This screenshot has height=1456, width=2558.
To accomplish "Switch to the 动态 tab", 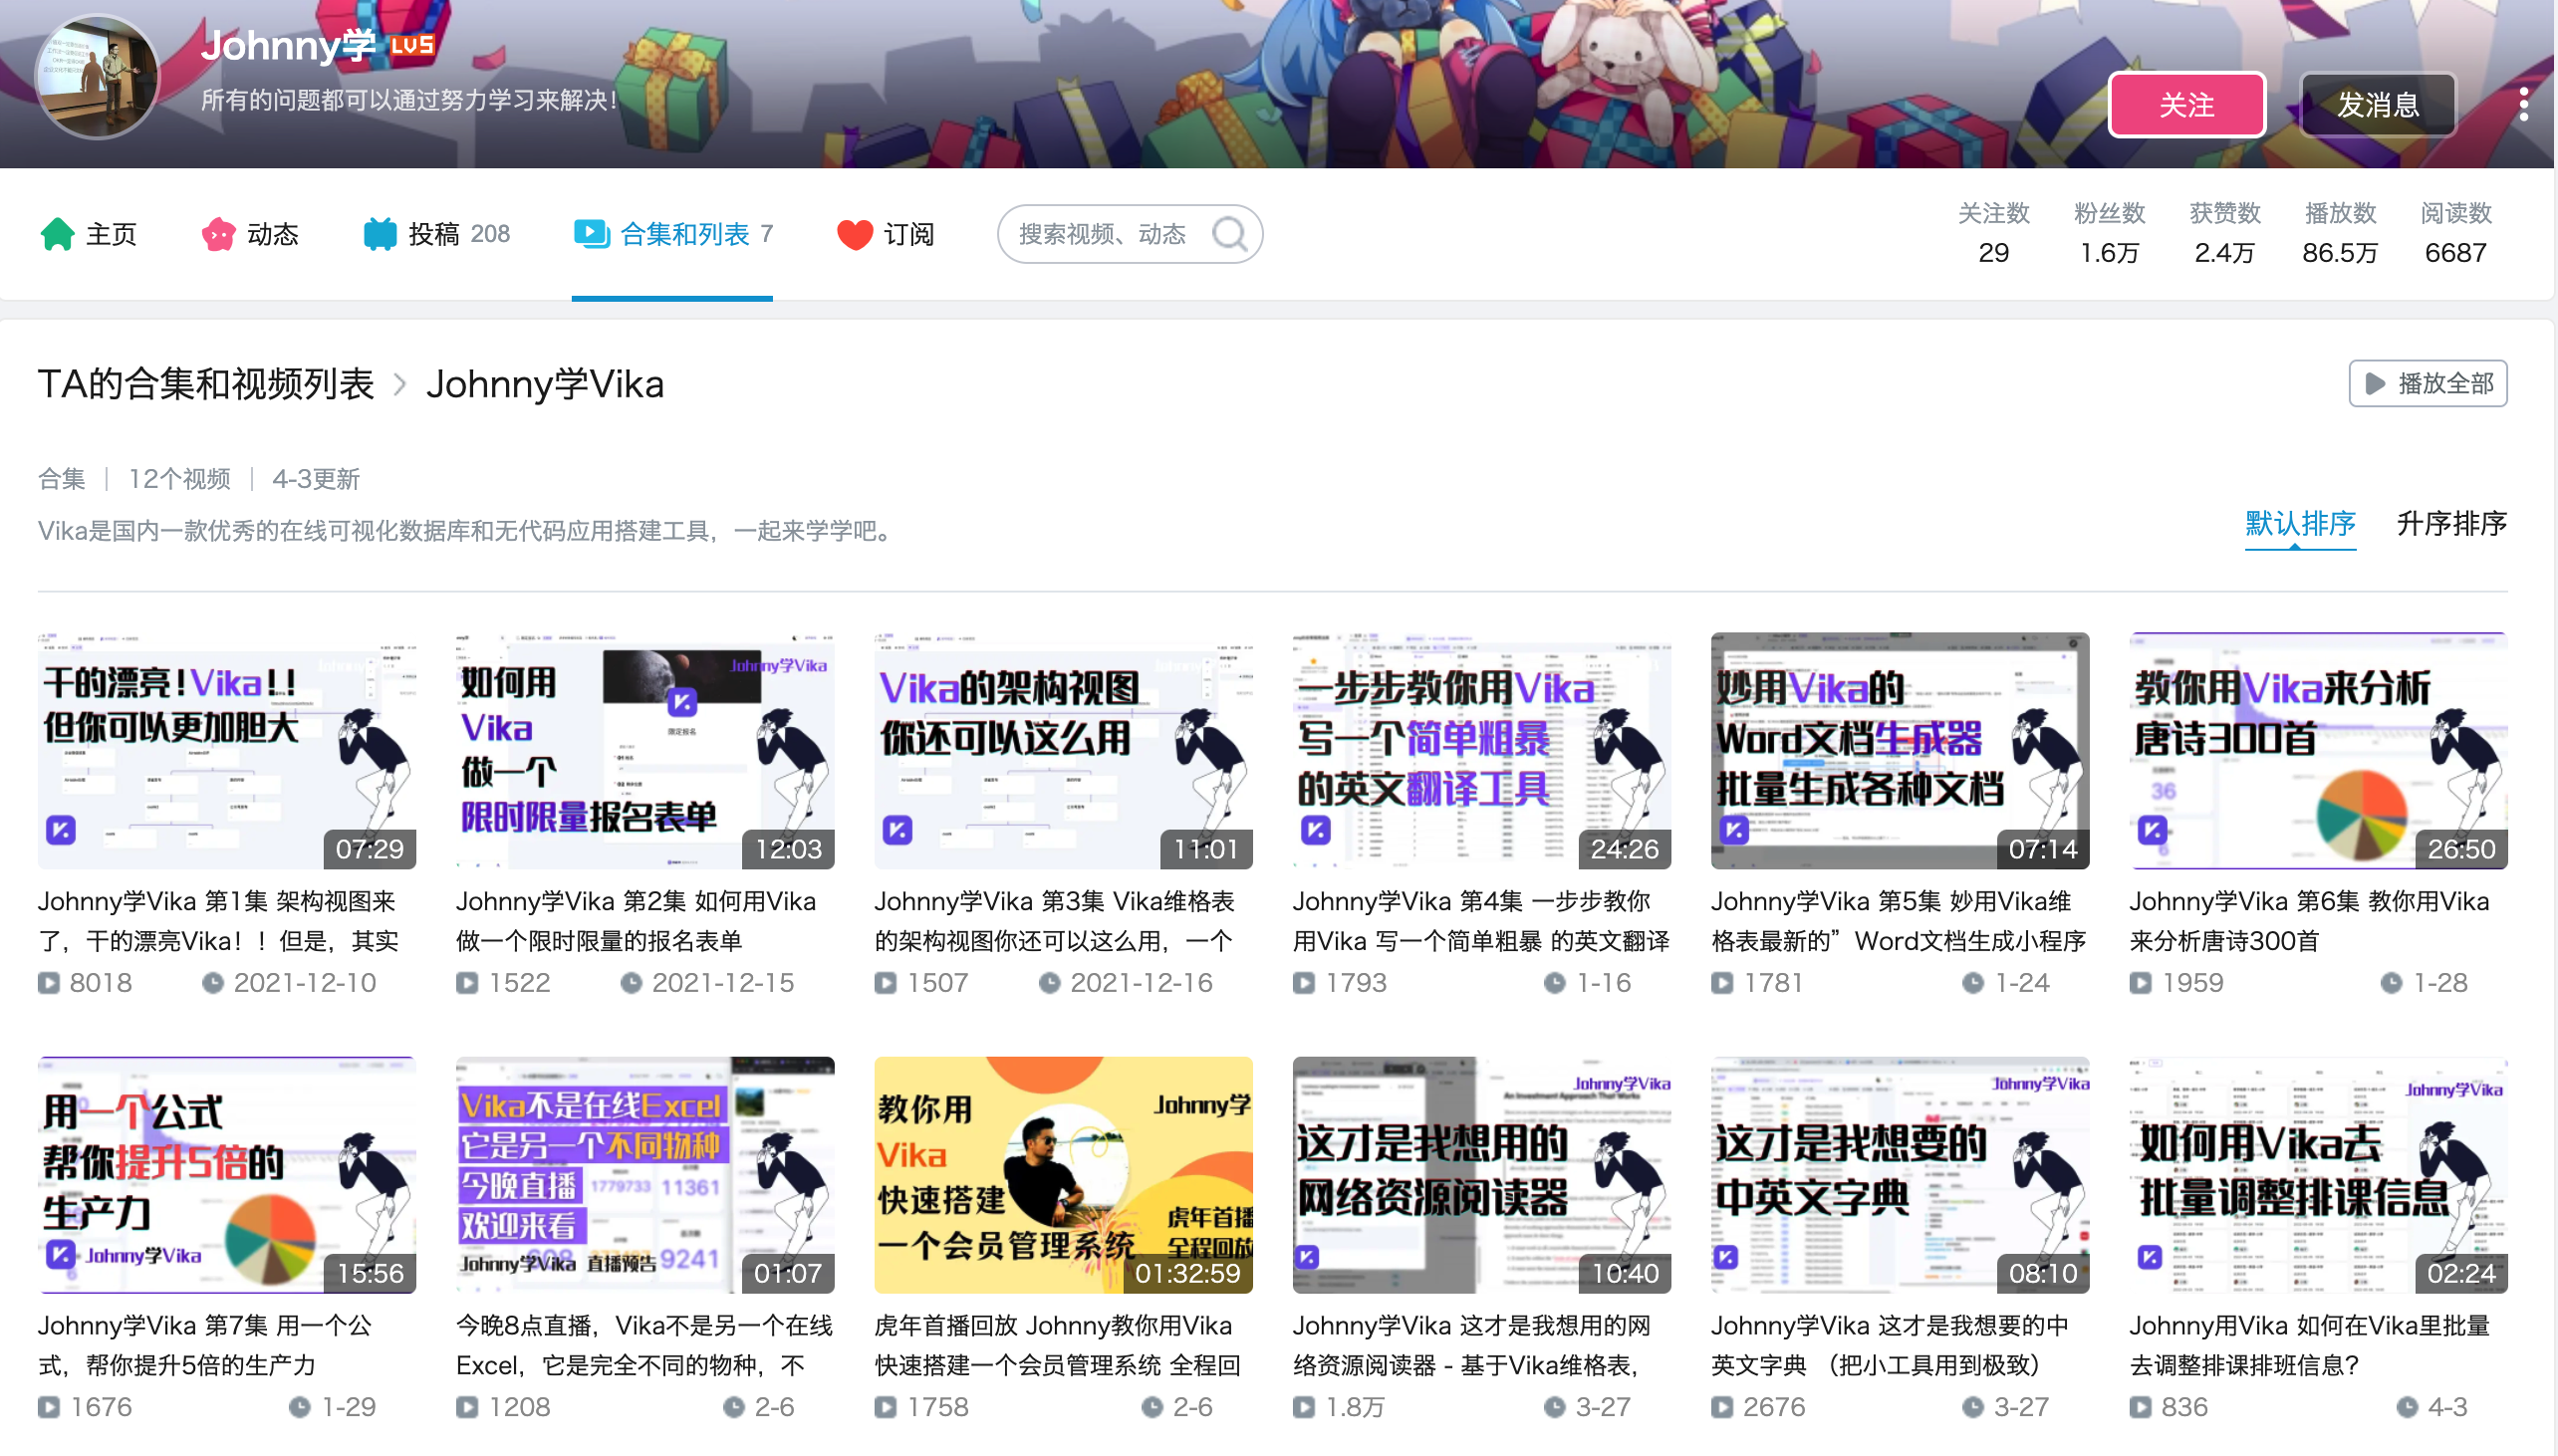I will point(251,234).
